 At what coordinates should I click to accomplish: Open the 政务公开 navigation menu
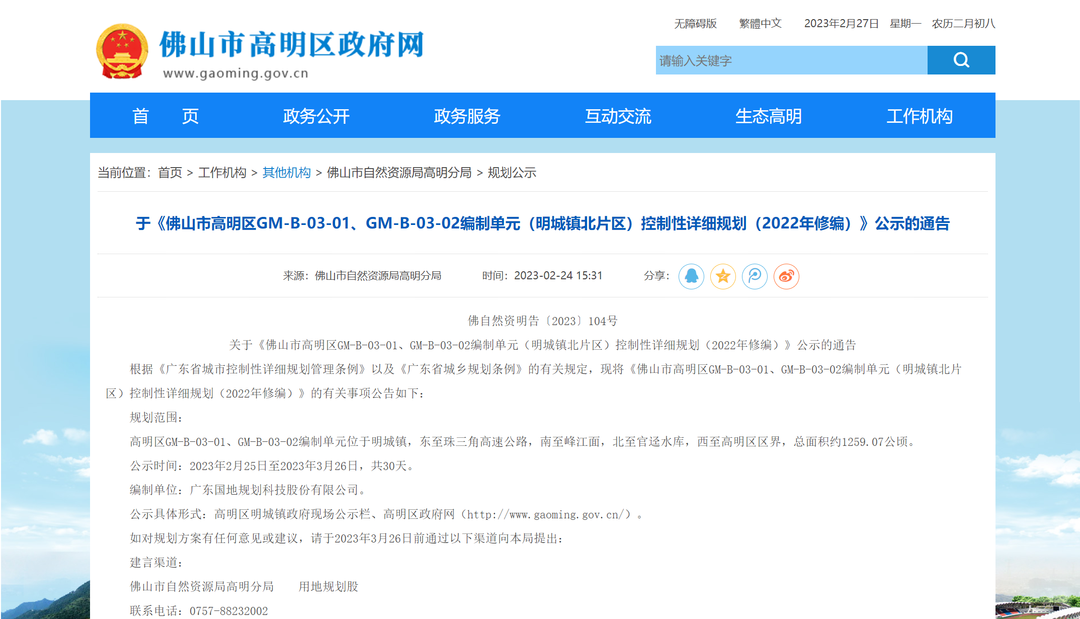coord(316,116)
